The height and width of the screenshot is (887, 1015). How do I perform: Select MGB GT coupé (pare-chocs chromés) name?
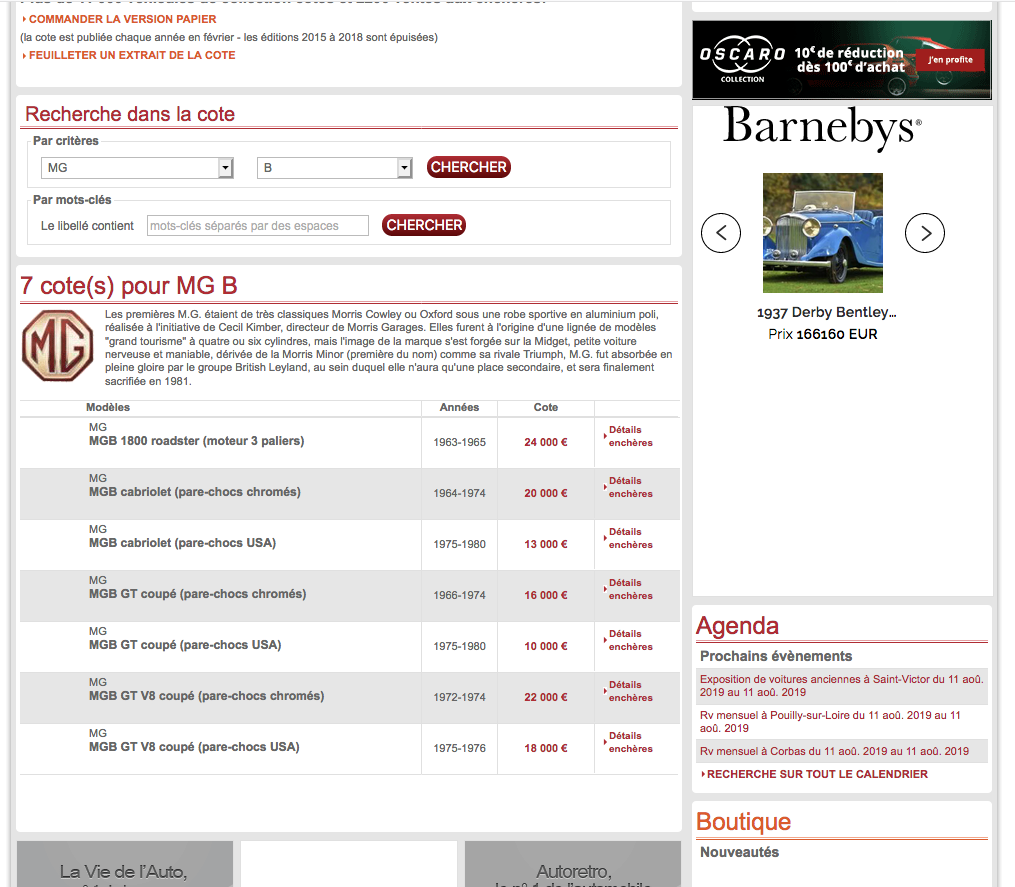(197, 594)
